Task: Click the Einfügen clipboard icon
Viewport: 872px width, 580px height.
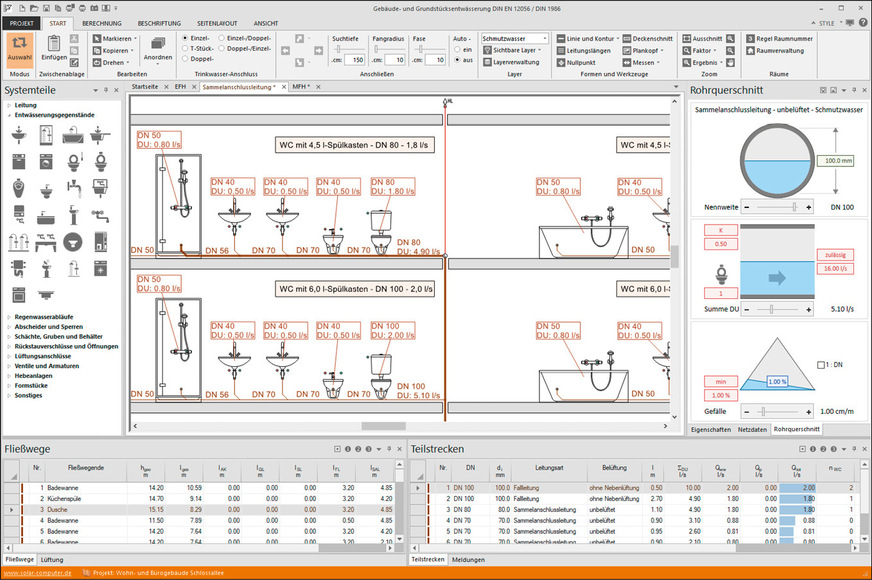Action: point(54,47)
